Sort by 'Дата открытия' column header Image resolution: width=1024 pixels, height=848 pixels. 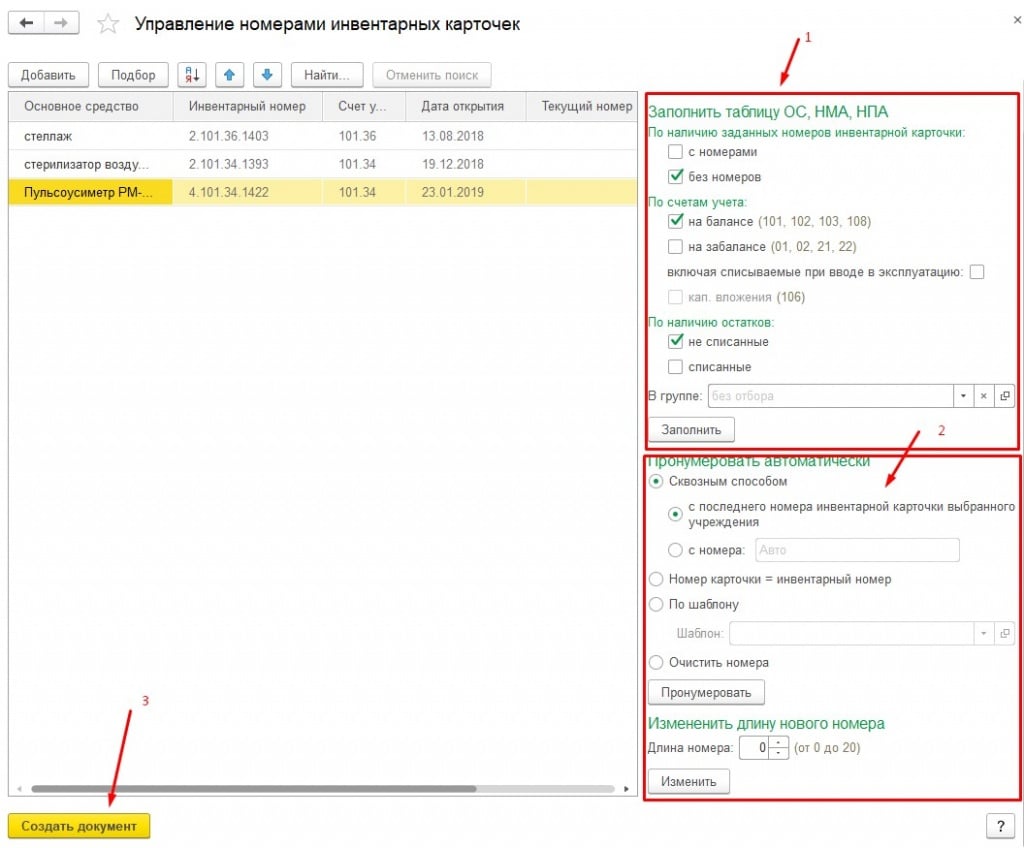[462, 106]
